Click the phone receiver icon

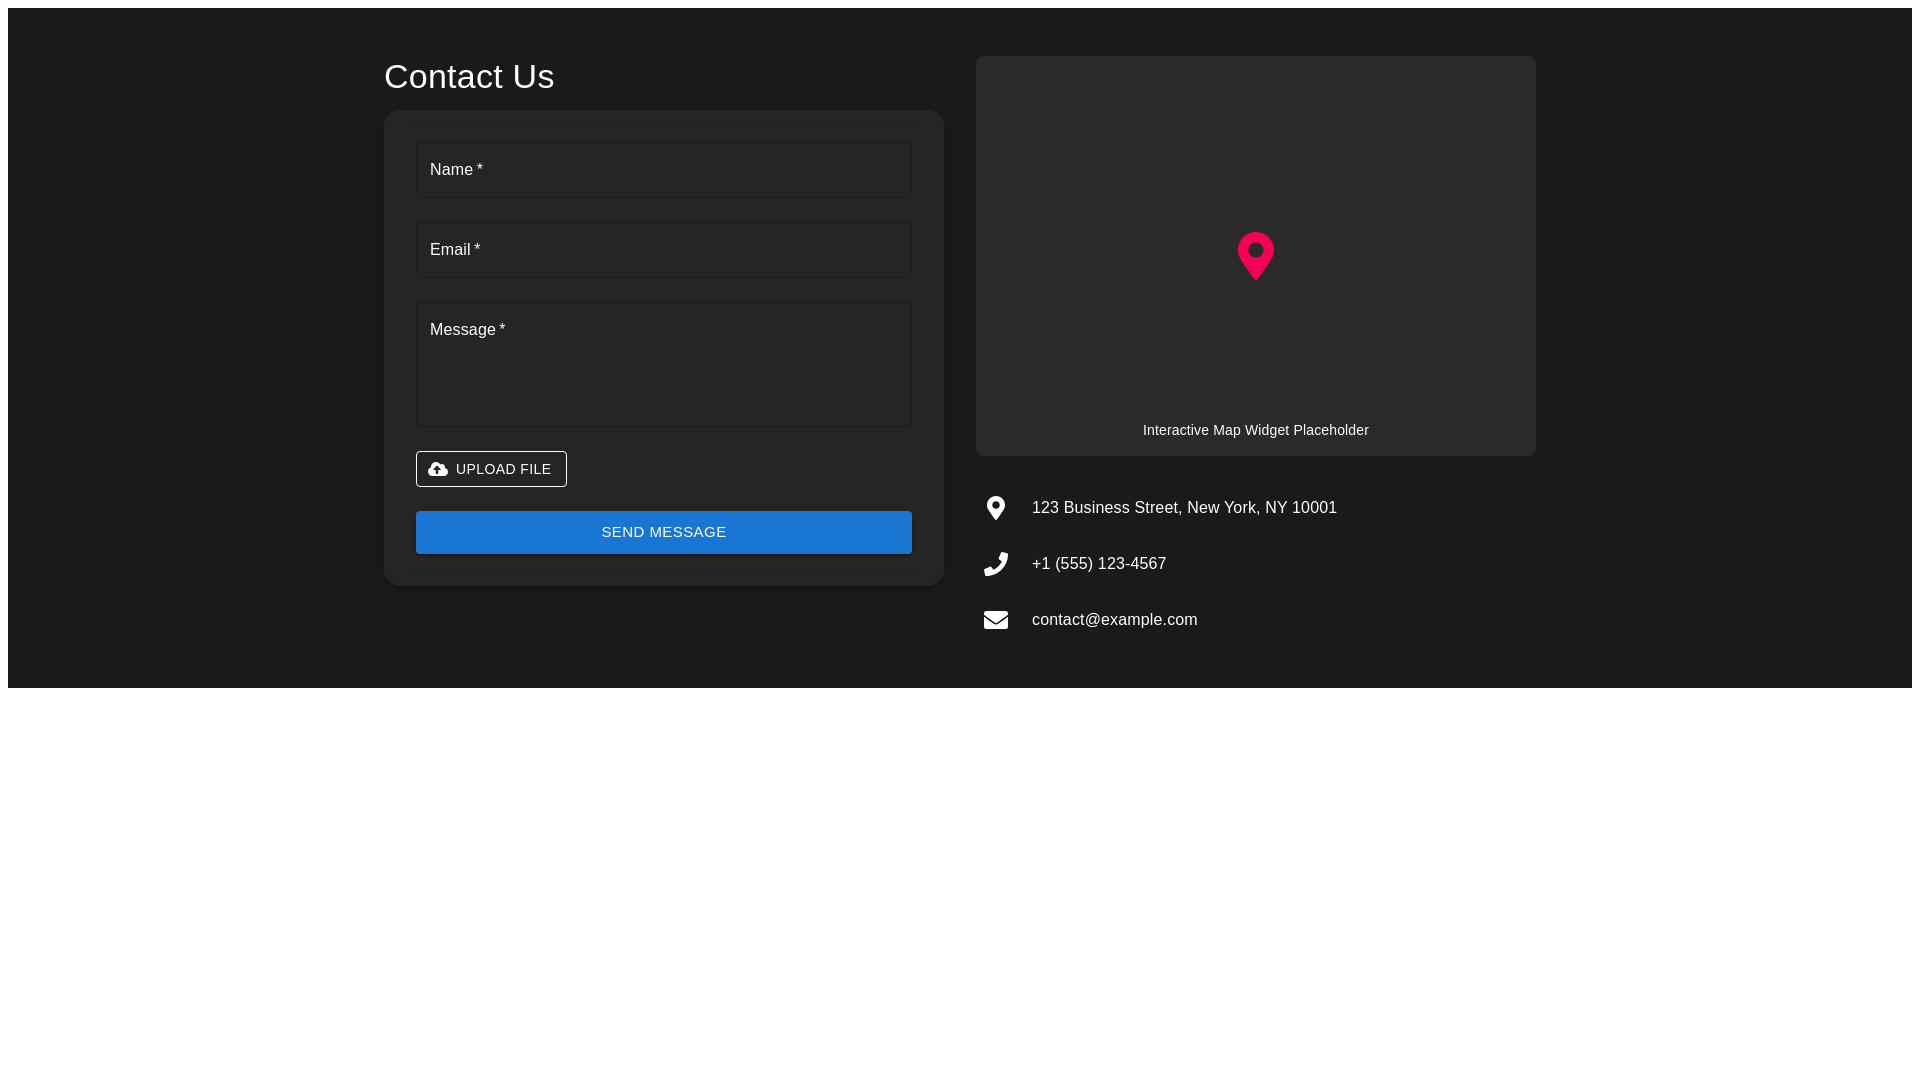click(996, 563)
